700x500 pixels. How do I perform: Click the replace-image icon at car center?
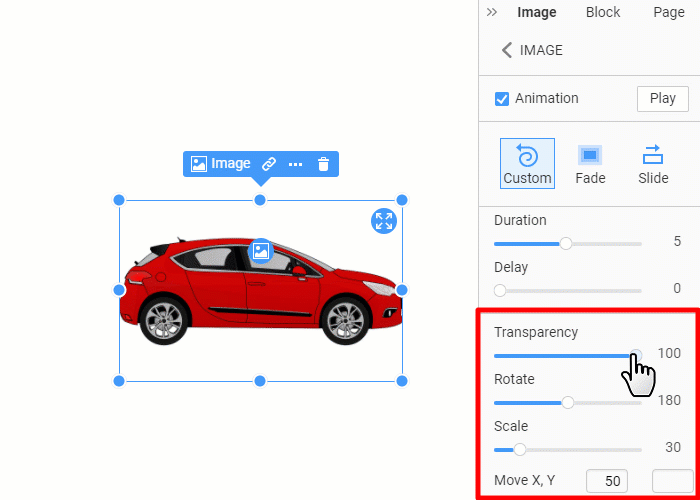(261, 251)
